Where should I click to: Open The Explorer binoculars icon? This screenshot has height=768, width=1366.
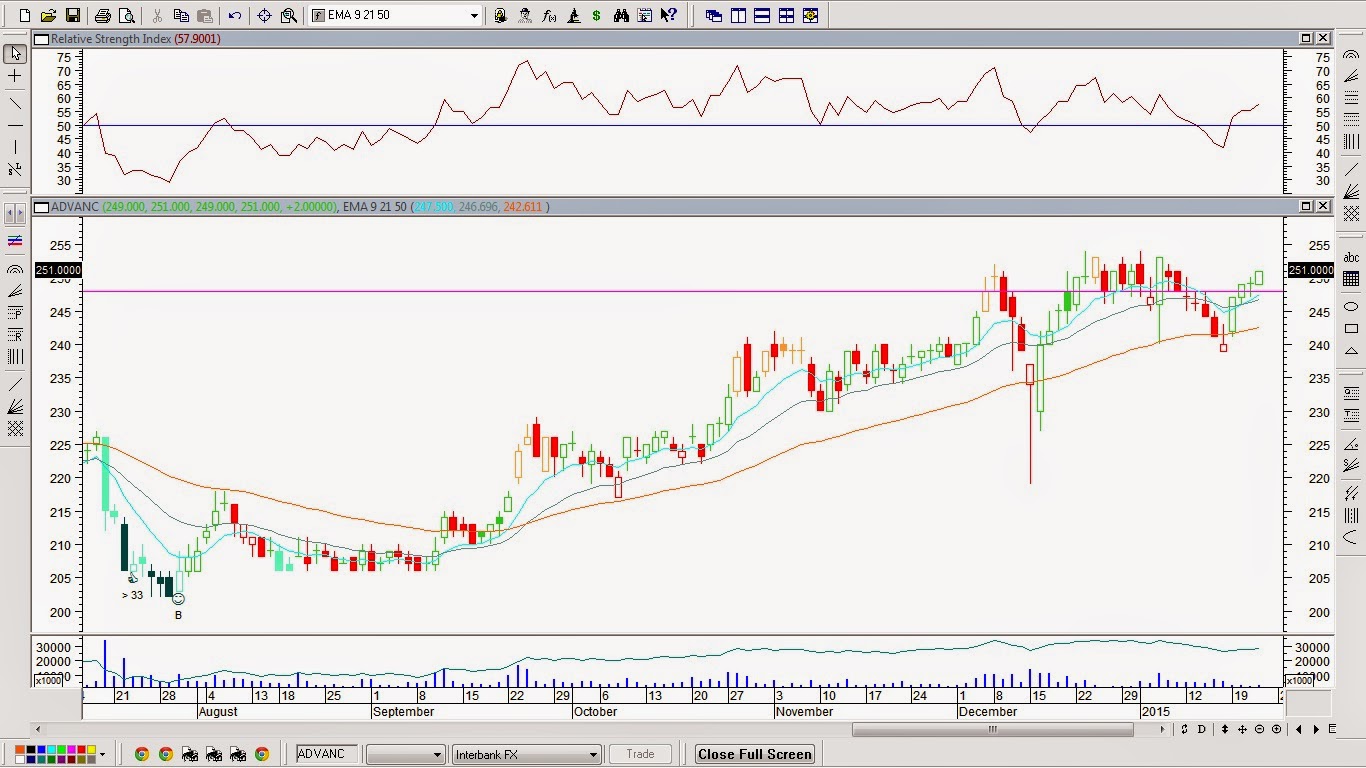(x=621, y=16)
